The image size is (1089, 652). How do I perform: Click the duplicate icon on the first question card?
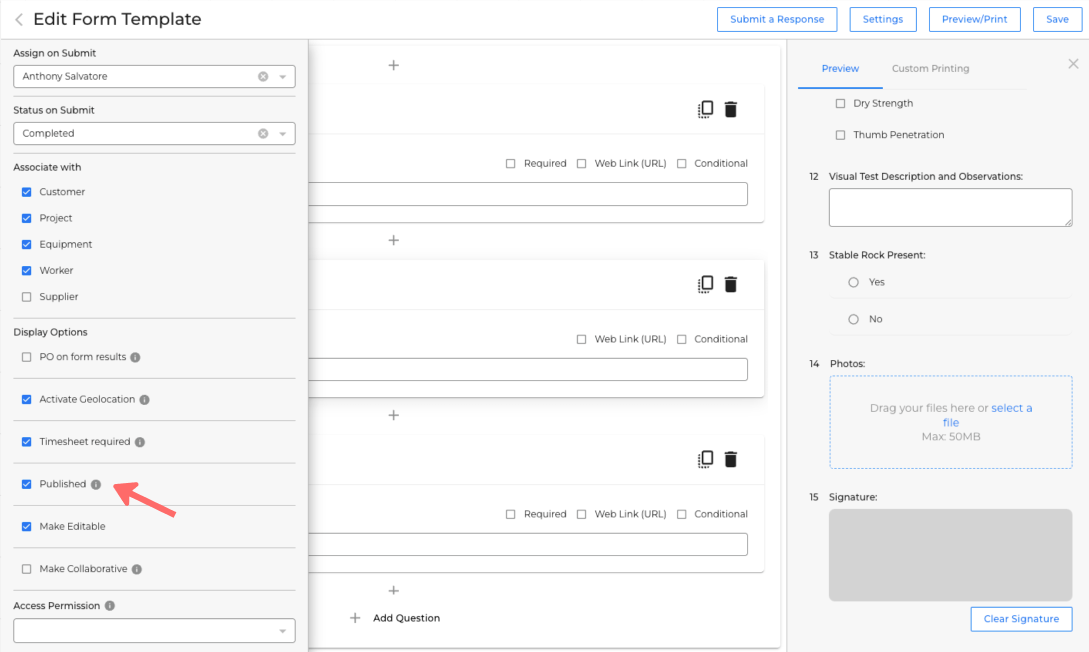tap(706, 110)
